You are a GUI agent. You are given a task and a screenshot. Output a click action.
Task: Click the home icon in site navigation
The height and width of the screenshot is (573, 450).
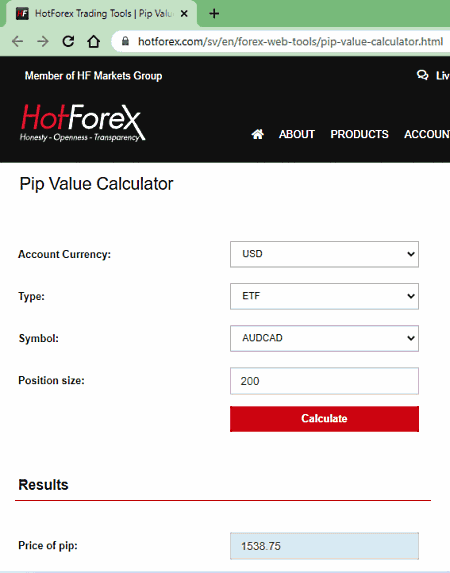click(x=257, y=134)
